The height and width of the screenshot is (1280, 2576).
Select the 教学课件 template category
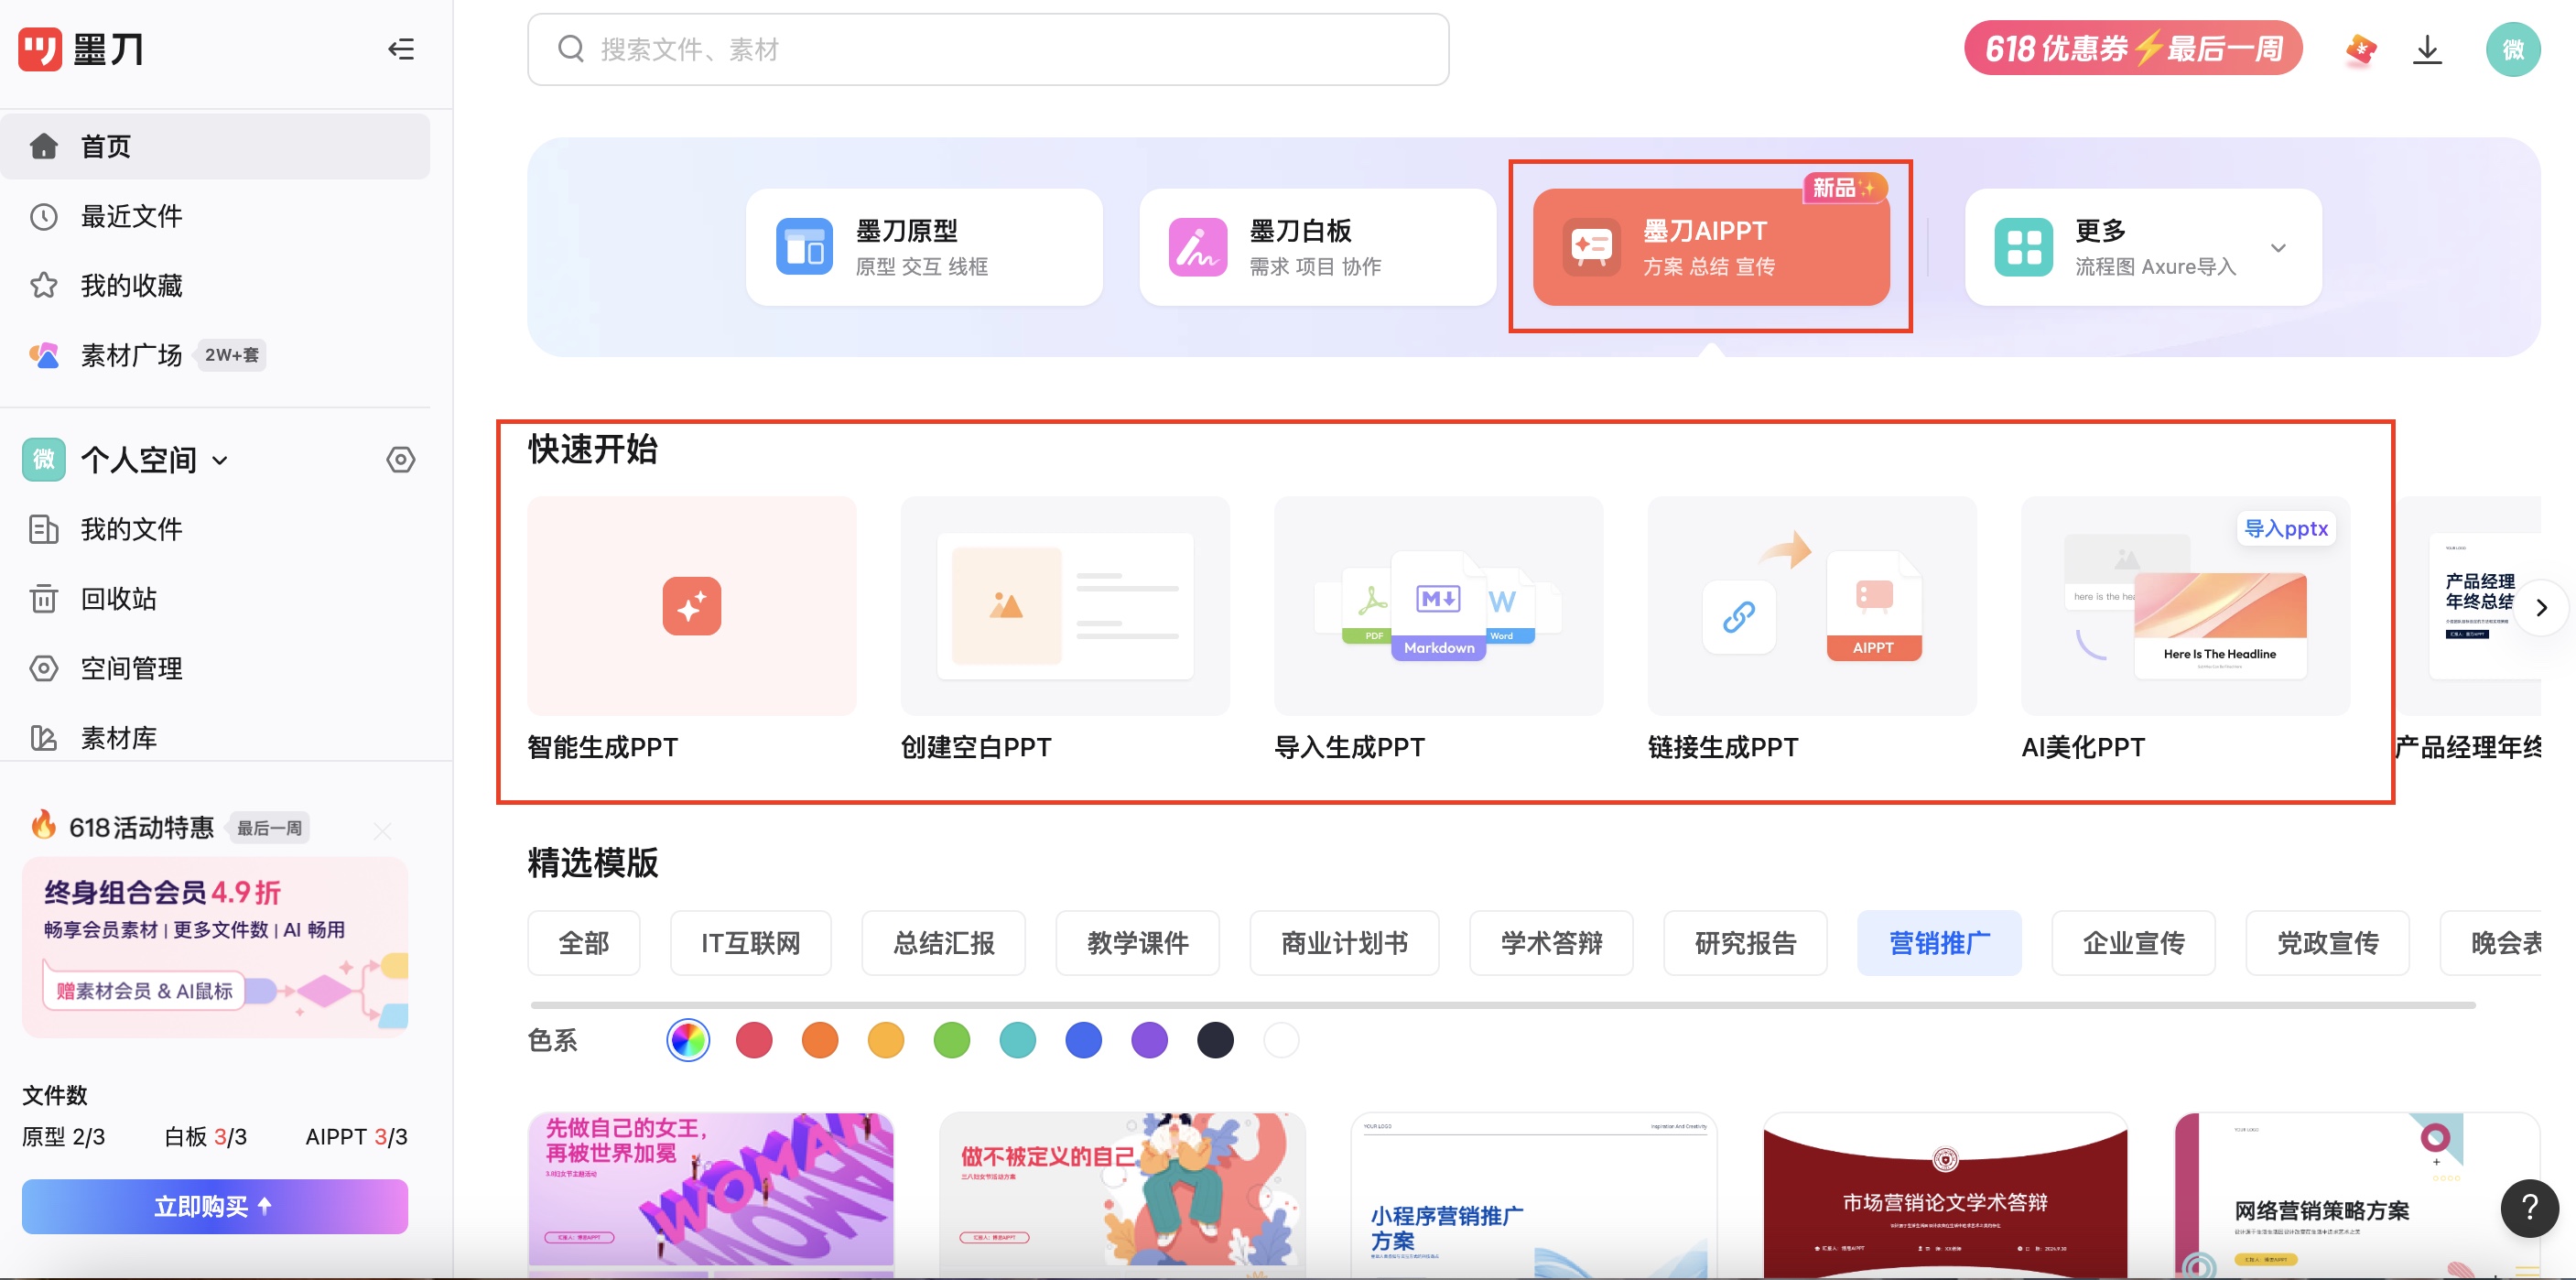click(1138, 943)
